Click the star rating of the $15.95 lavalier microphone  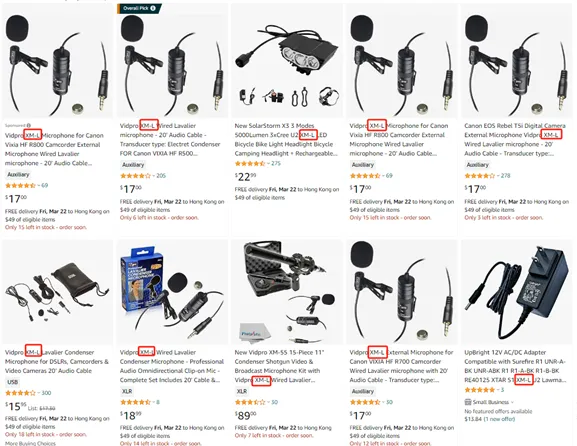click(x=20, y=393)
